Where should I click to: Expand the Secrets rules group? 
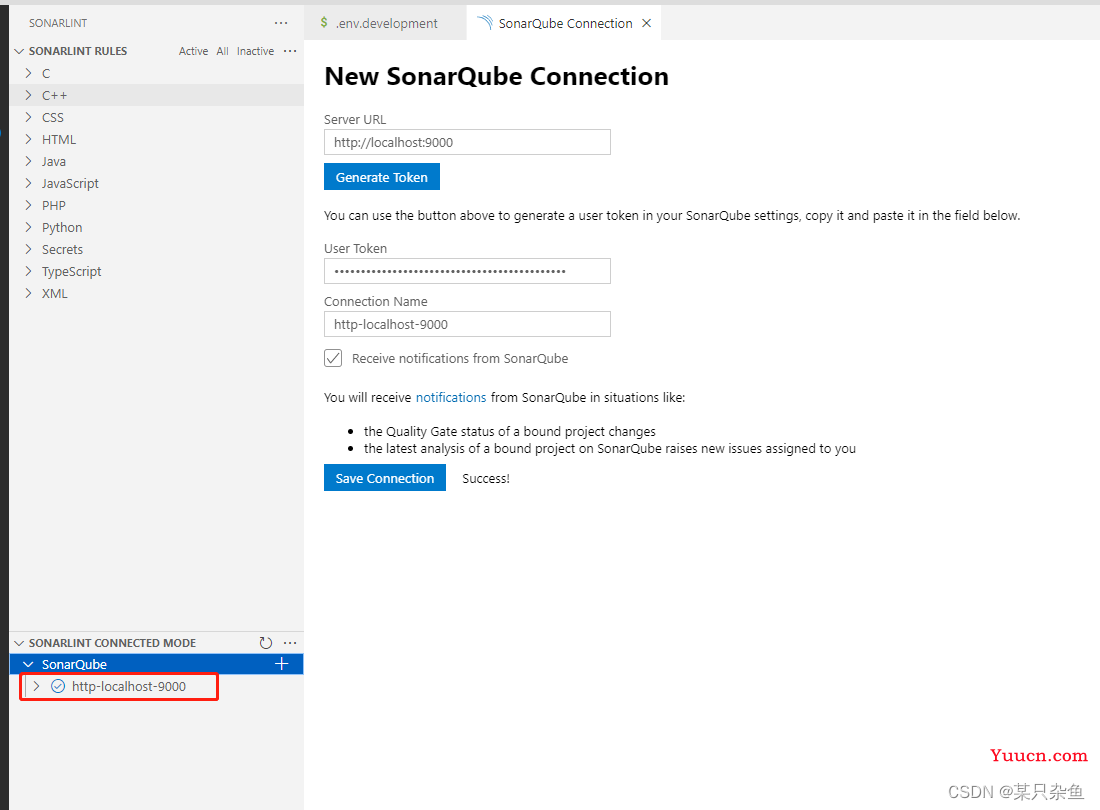[28, 249]
